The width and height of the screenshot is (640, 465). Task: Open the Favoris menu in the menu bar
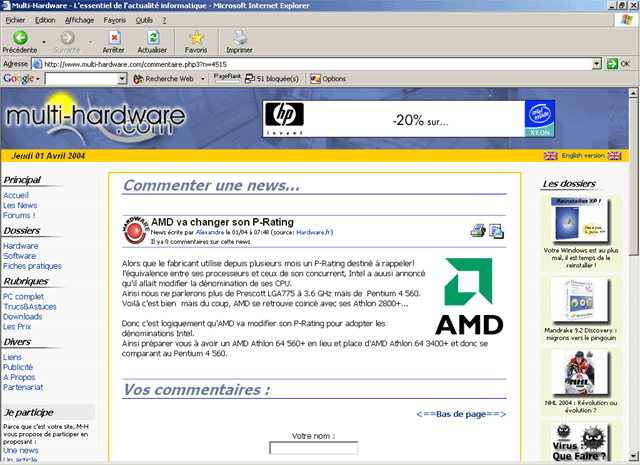115,20
